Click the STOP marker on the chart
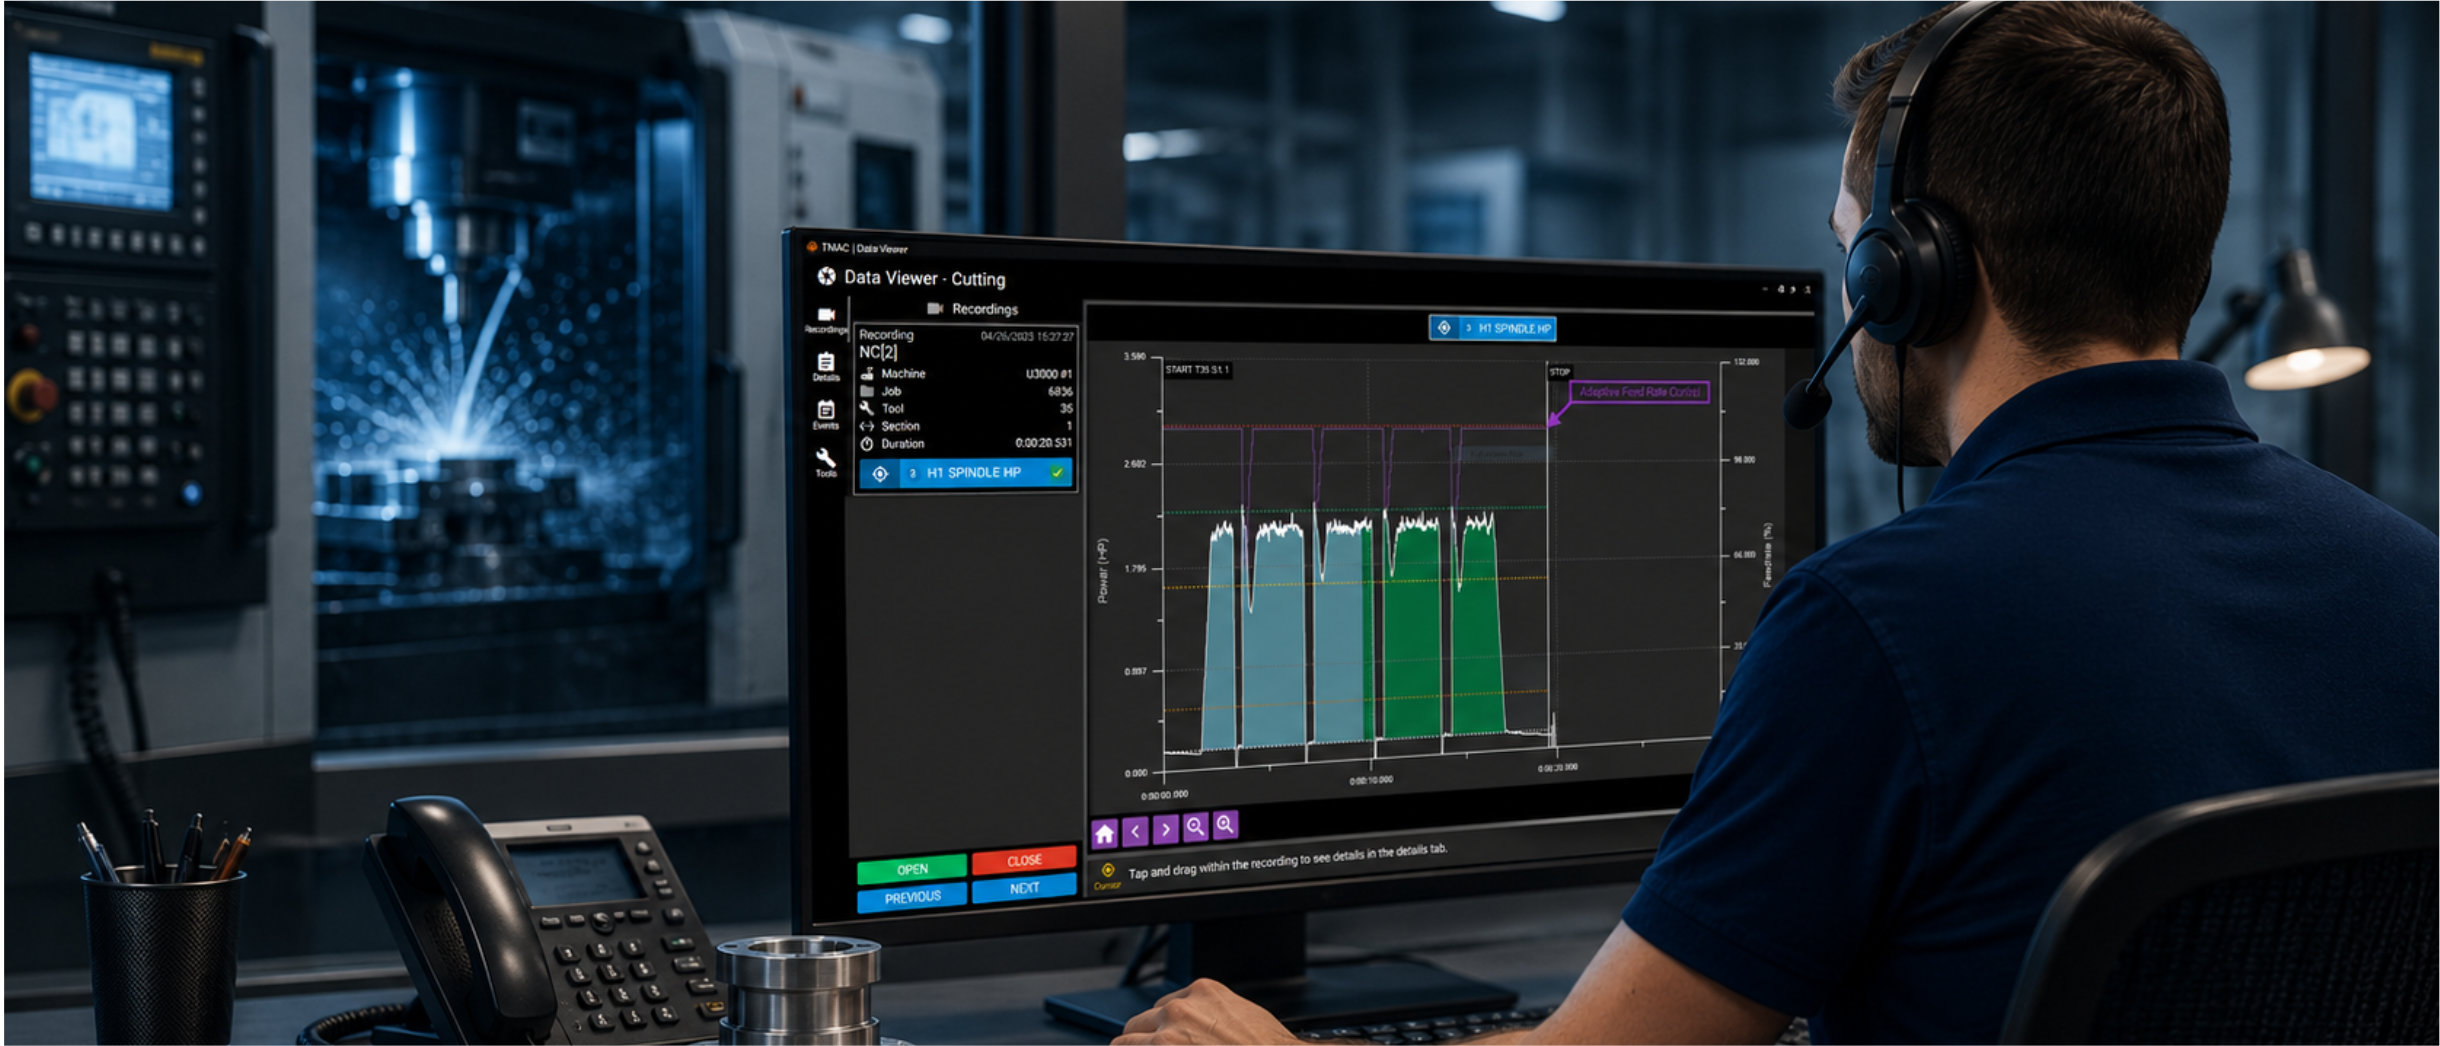The image size is (2440, 1046). 1560,372
